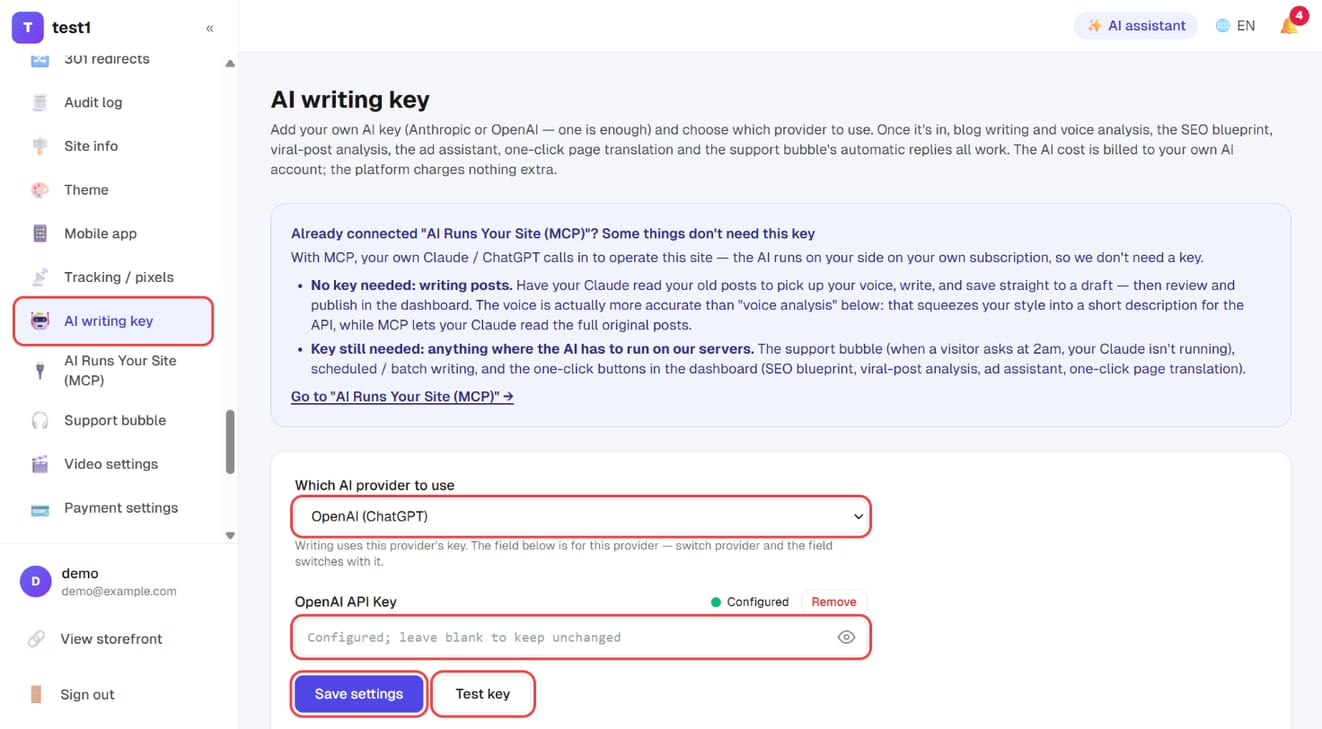
Task: Open 301 redirects in the sidebar
Action: pos(107,59)
